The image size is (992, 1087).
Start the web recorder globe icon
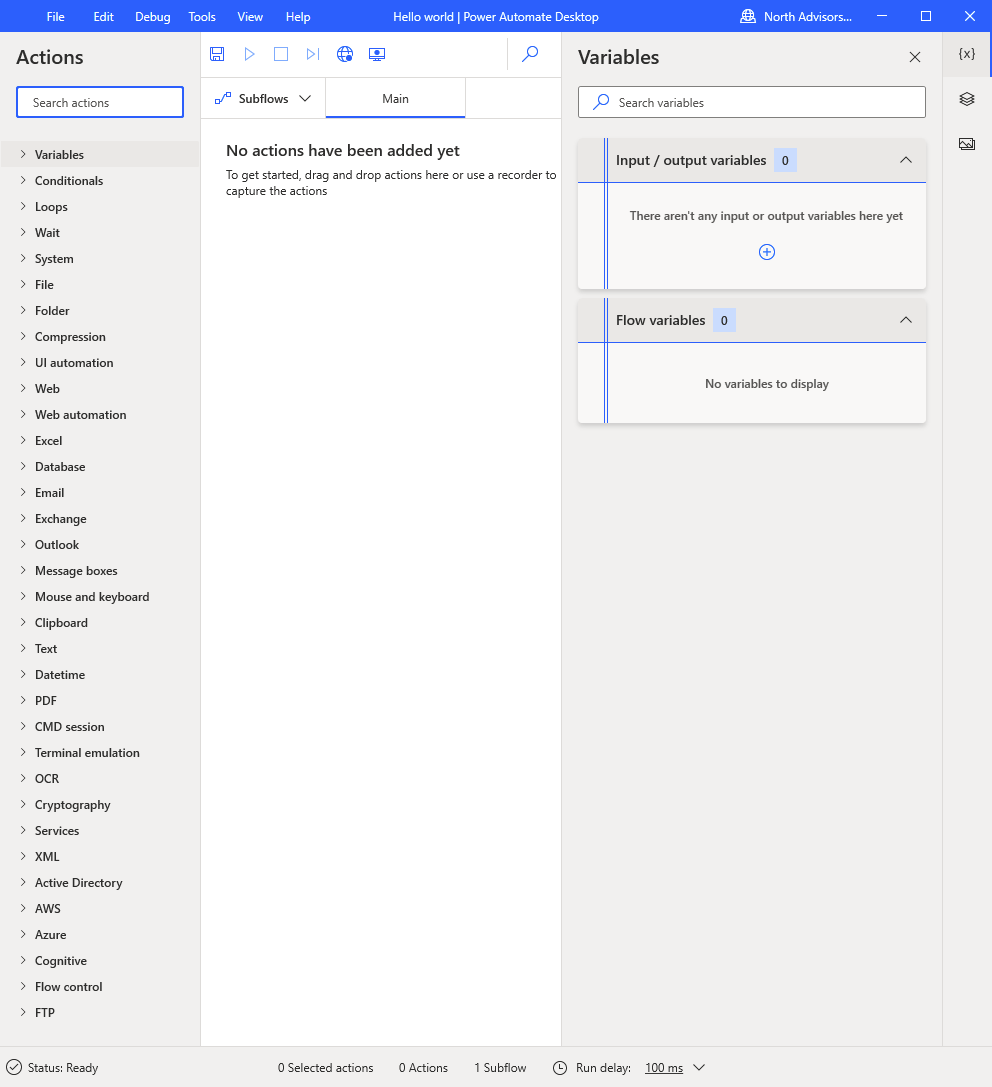click(345, 54)
